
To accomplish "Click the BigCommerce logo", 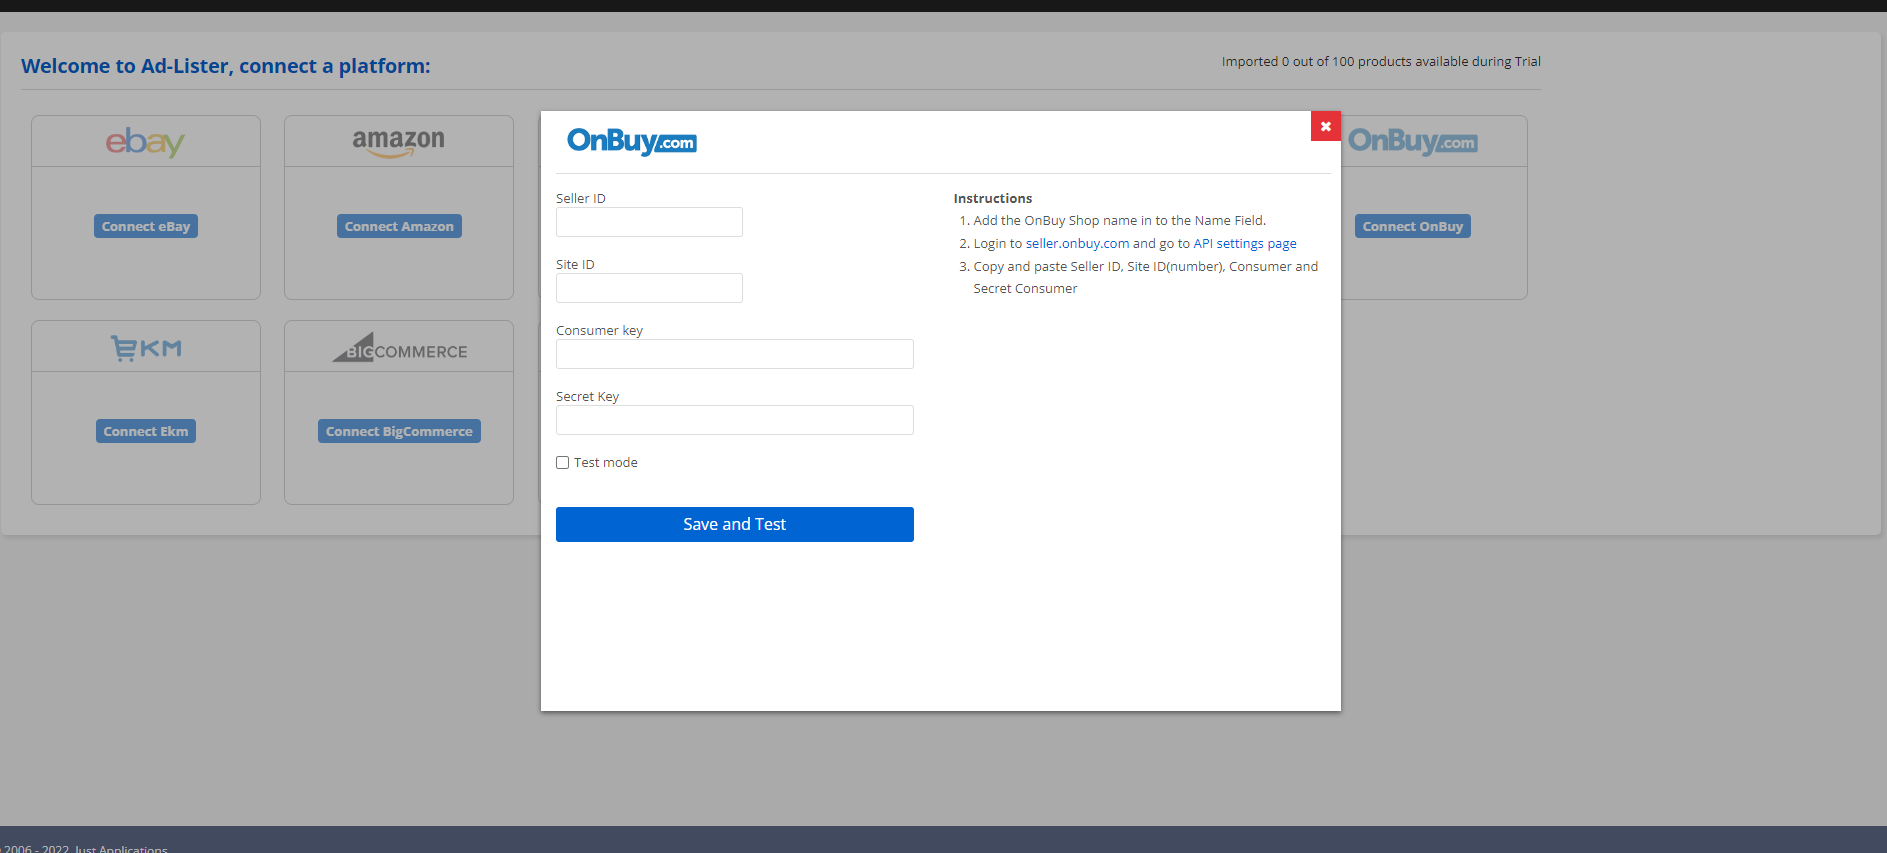I will 400,348.
